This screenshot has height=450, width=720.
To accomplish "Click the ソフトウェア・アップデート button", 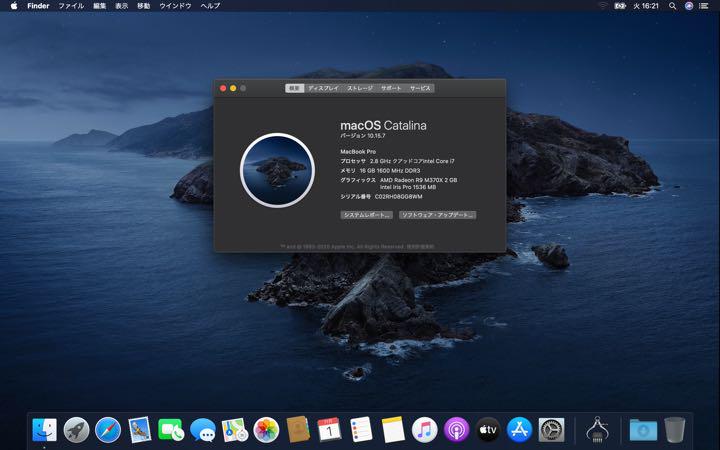I will tap(437, 215).
